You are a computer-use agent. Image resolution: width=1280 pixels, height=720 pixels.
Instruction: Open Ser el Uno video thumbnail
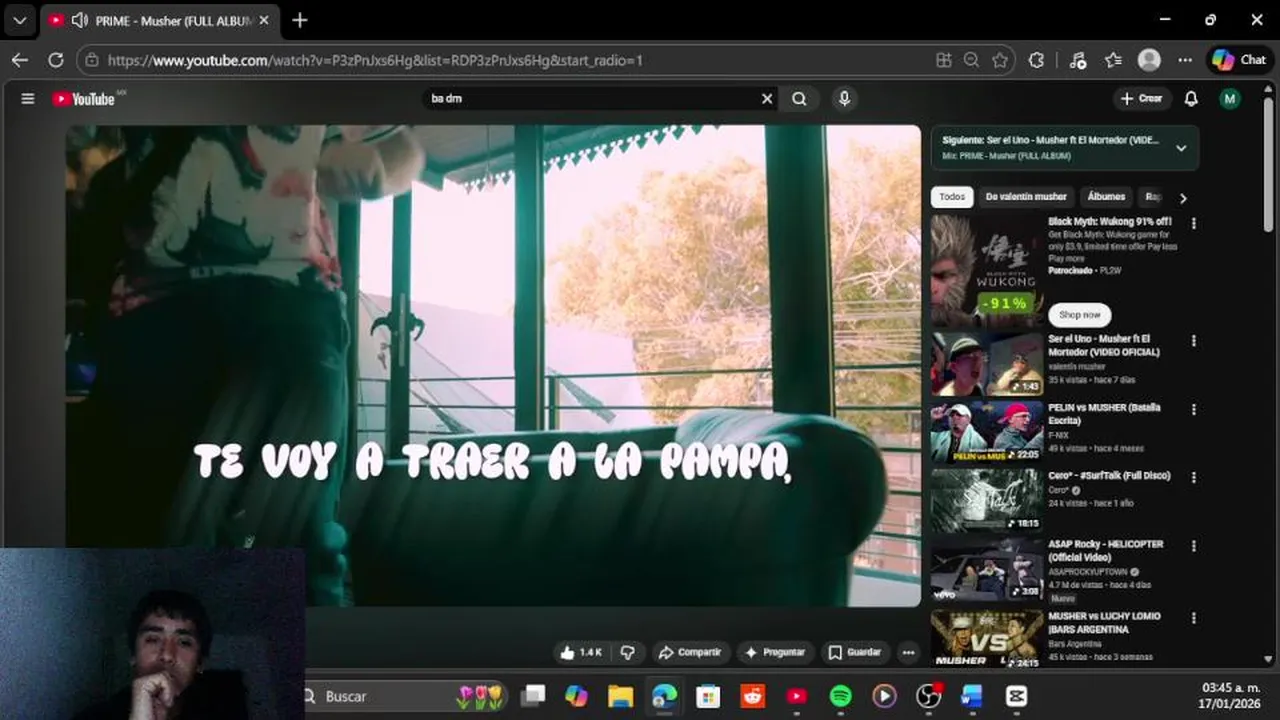986,364
